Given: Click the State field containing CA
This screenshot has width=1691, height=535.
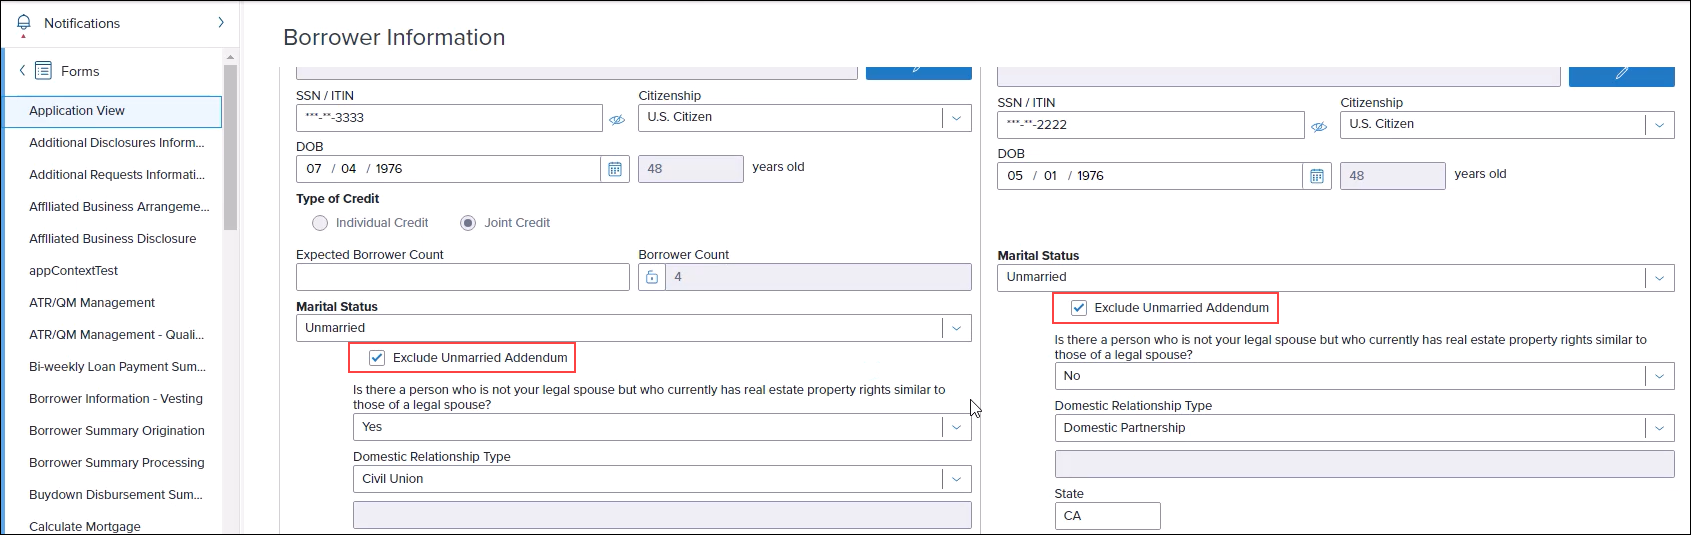Looking at the screenshot, I should pos(1107,516).
